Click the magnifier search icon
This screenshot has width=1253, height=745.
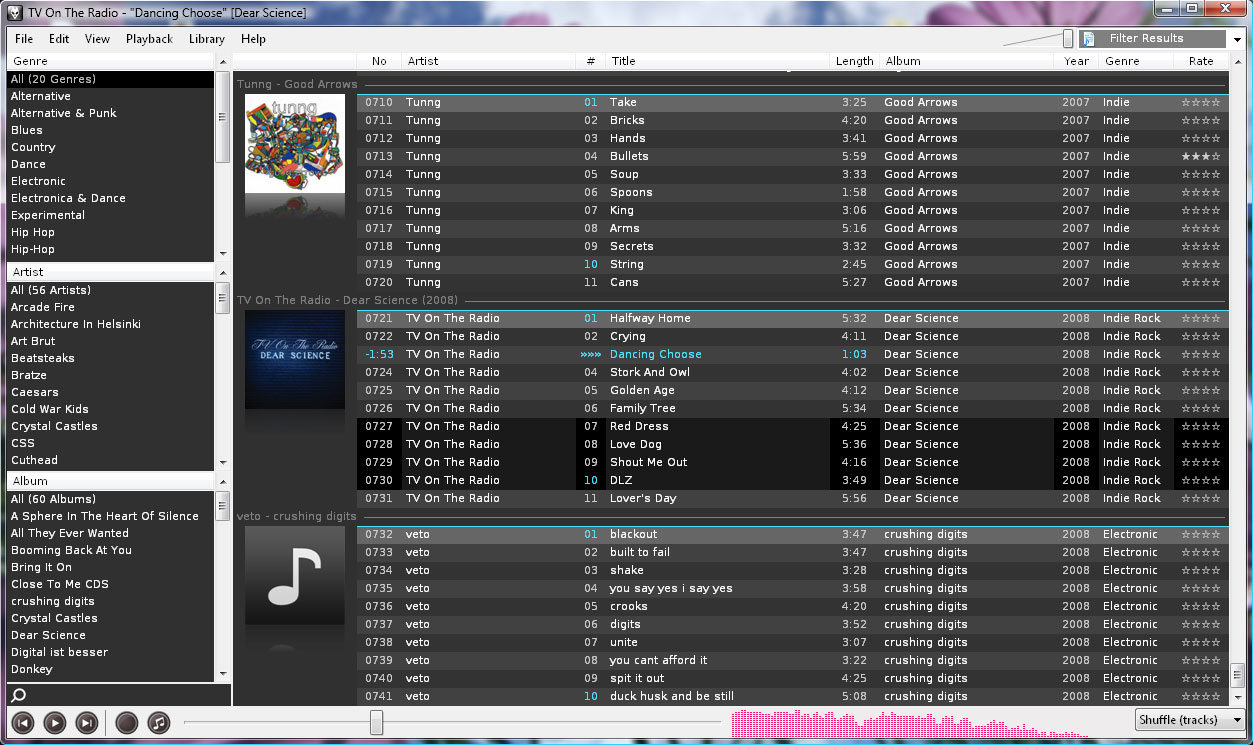tap(18, 695)
